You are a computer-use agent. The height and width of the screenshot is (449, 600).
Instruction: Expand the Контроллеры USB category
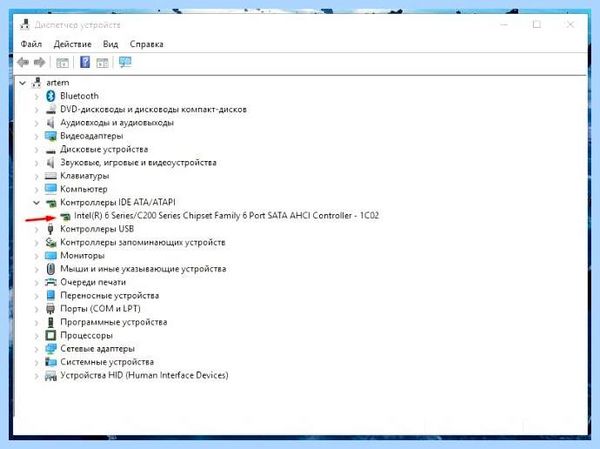tap(37, 229)
